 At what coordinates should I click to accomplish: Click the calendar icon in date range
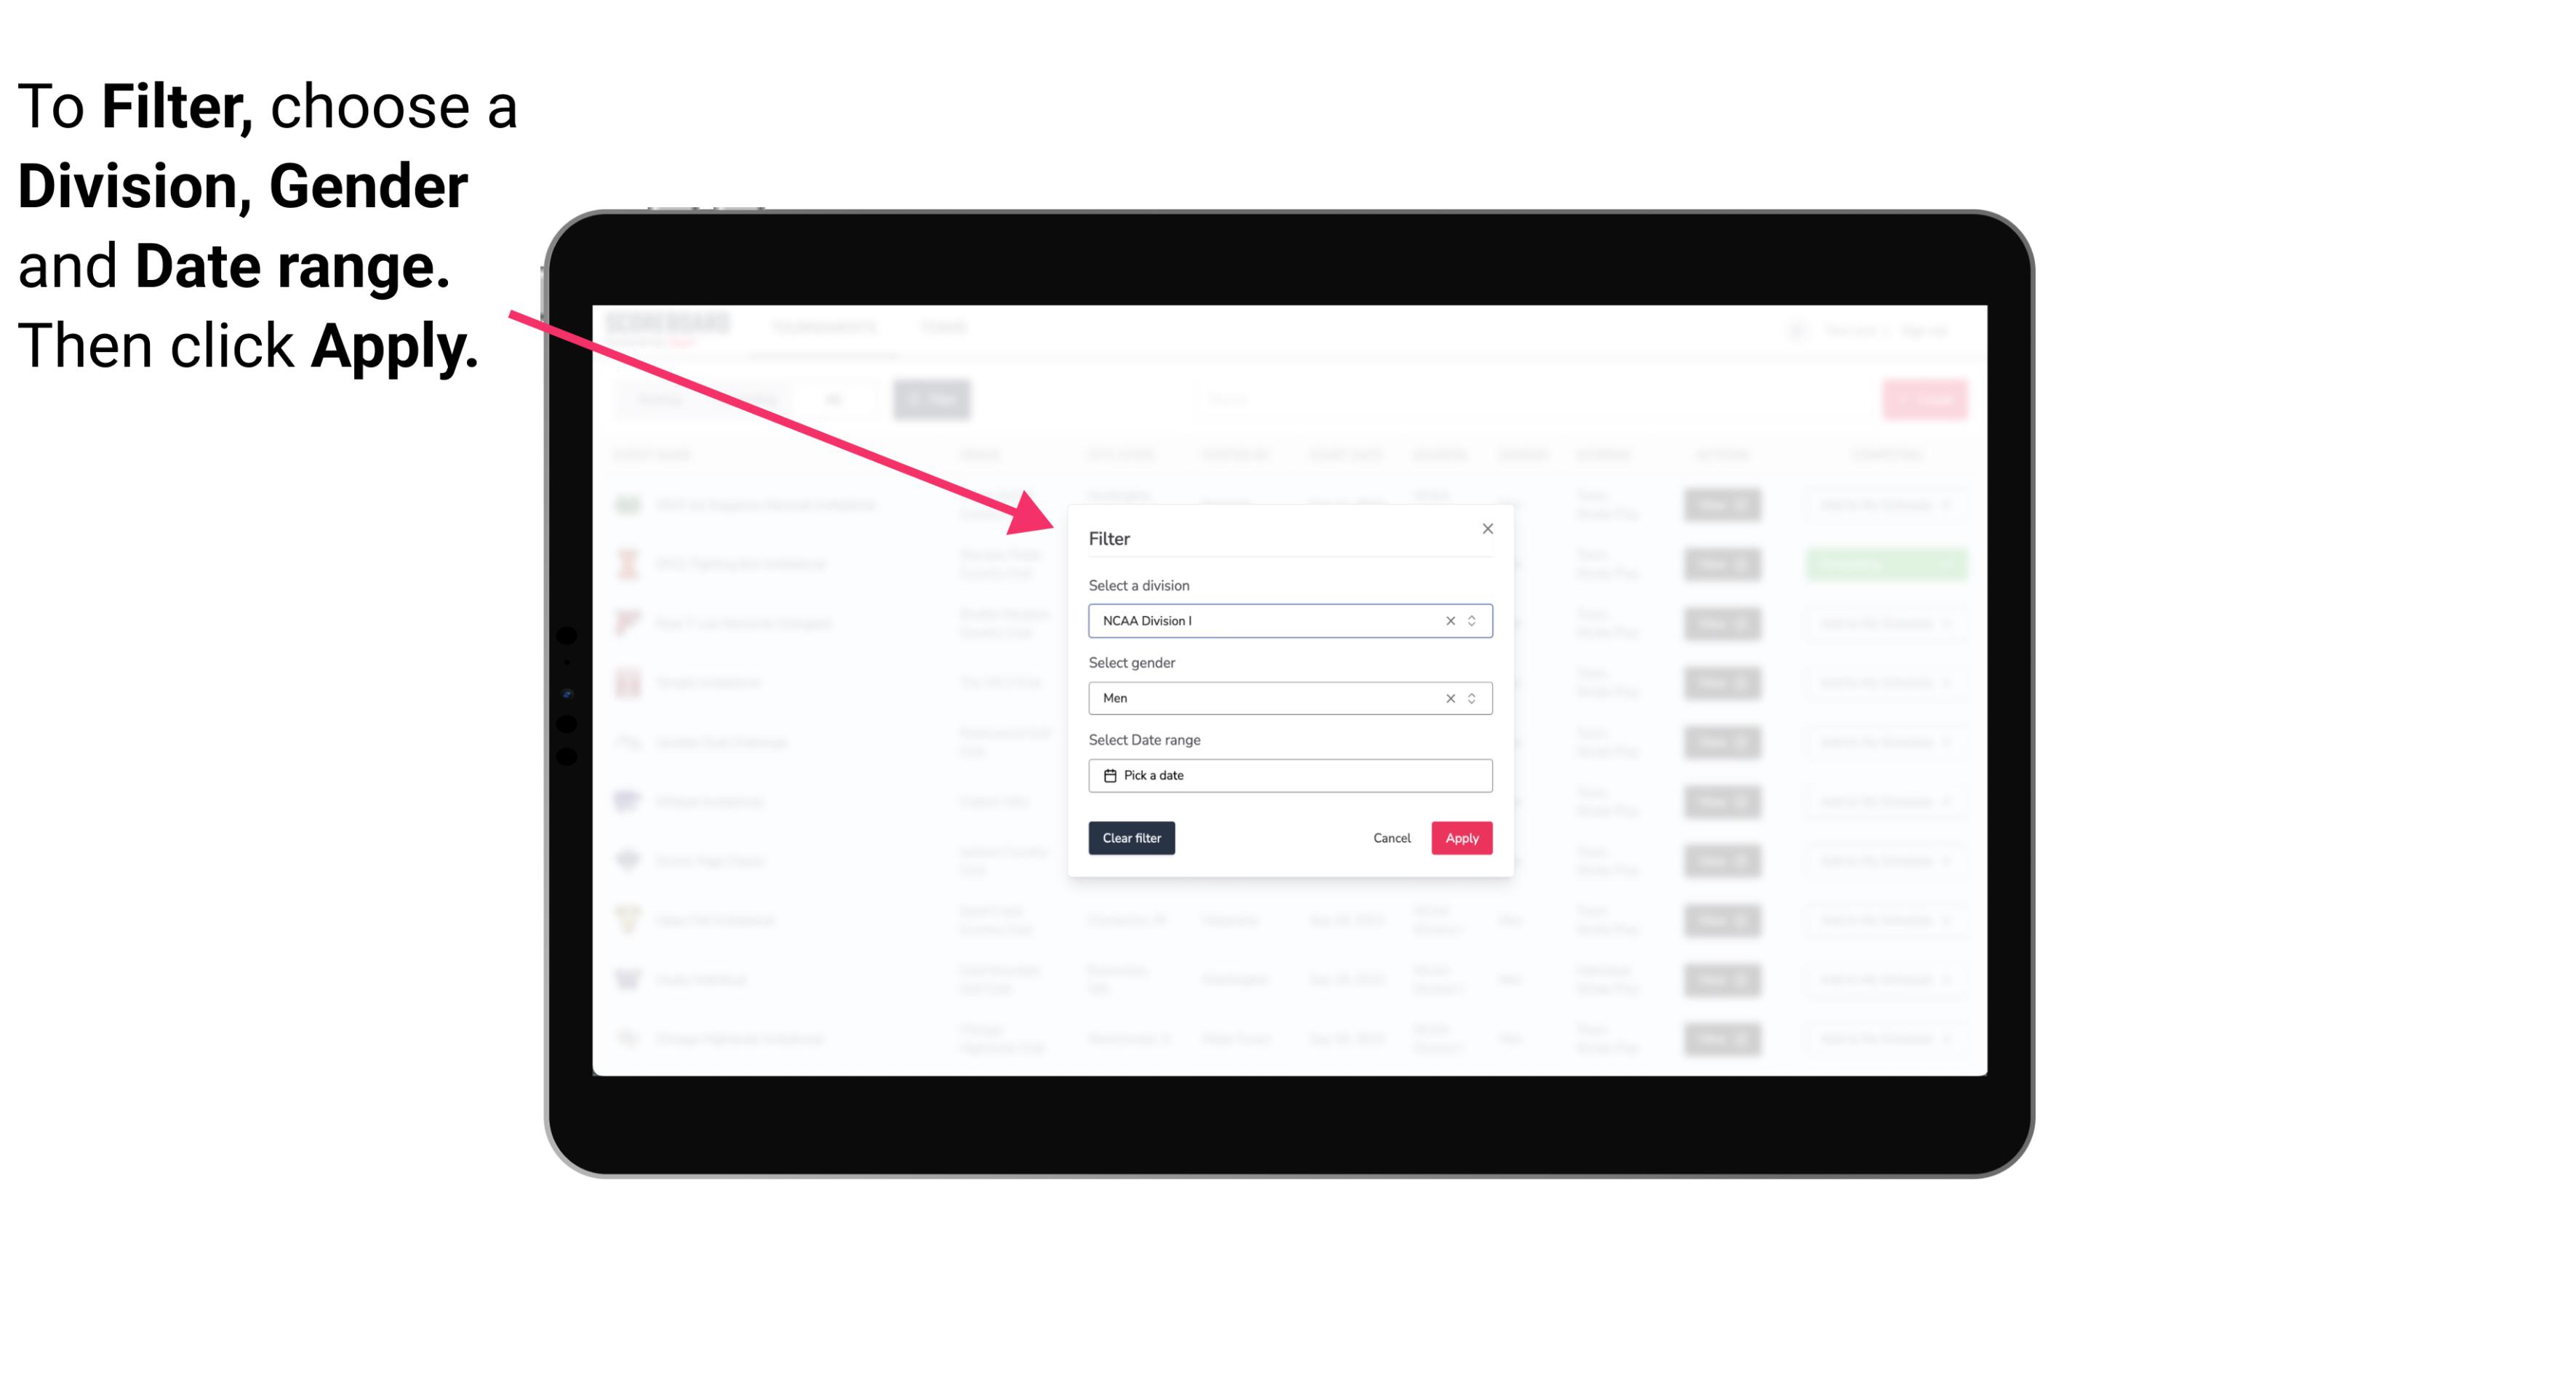[1108, 775]
